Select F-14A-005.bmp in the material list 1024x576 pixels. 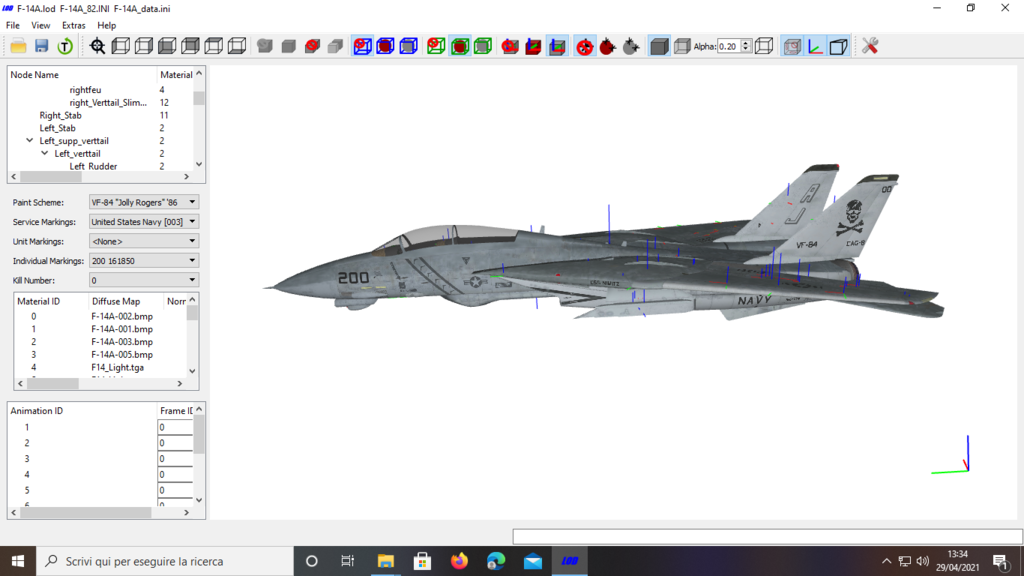[x=121, y=355]
